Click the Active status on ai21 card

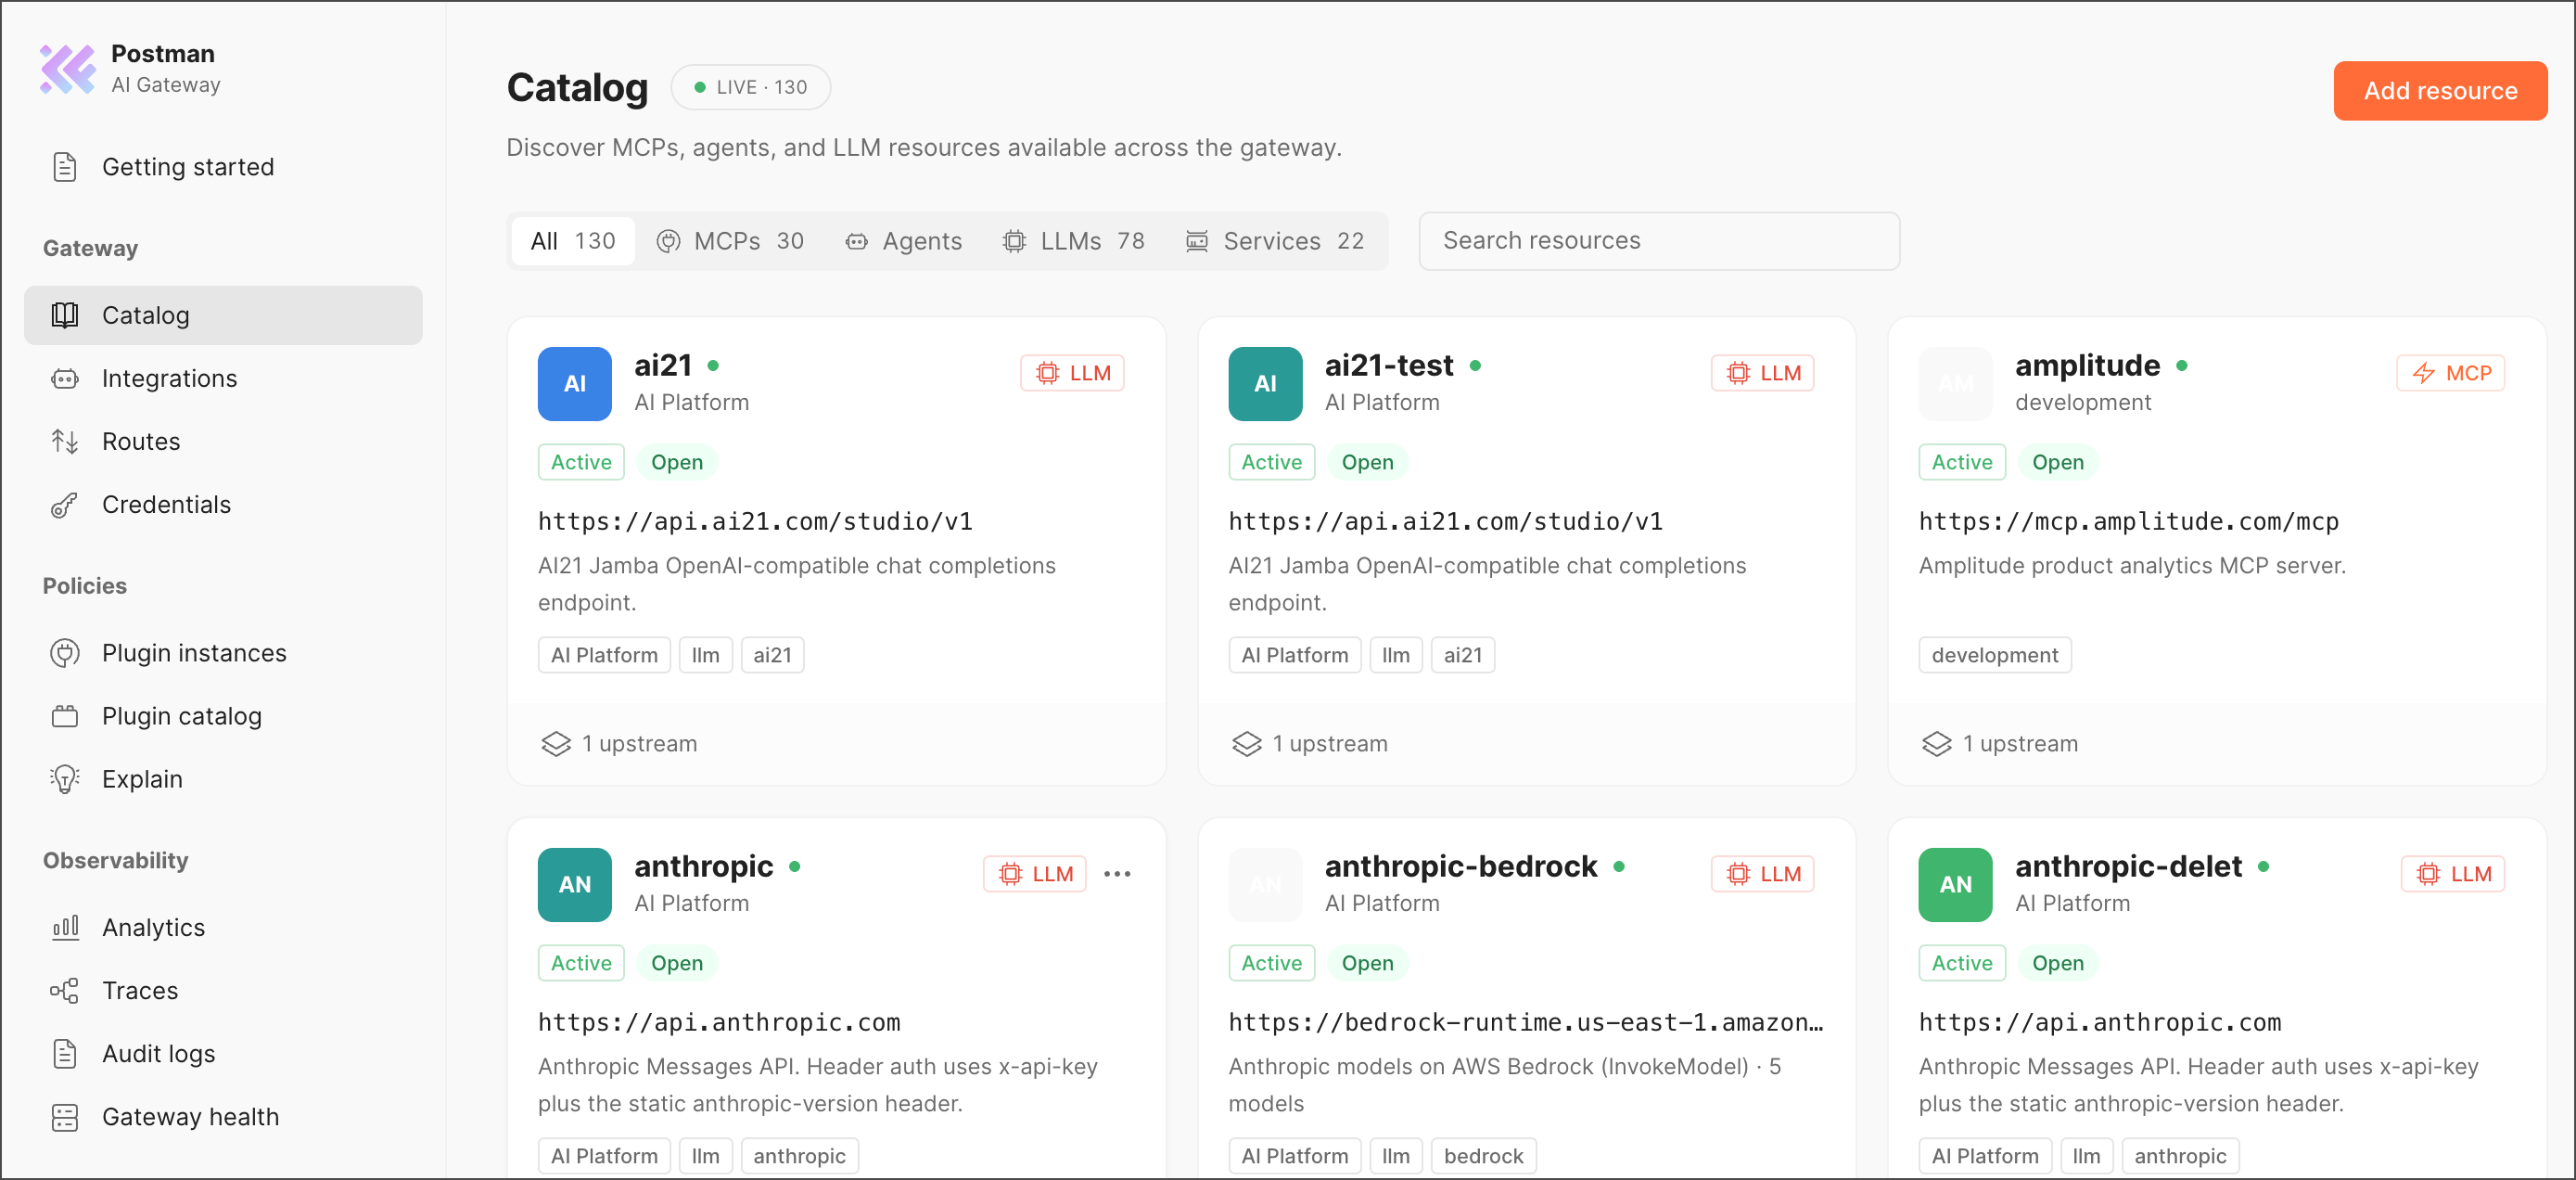tap(581, 462)
